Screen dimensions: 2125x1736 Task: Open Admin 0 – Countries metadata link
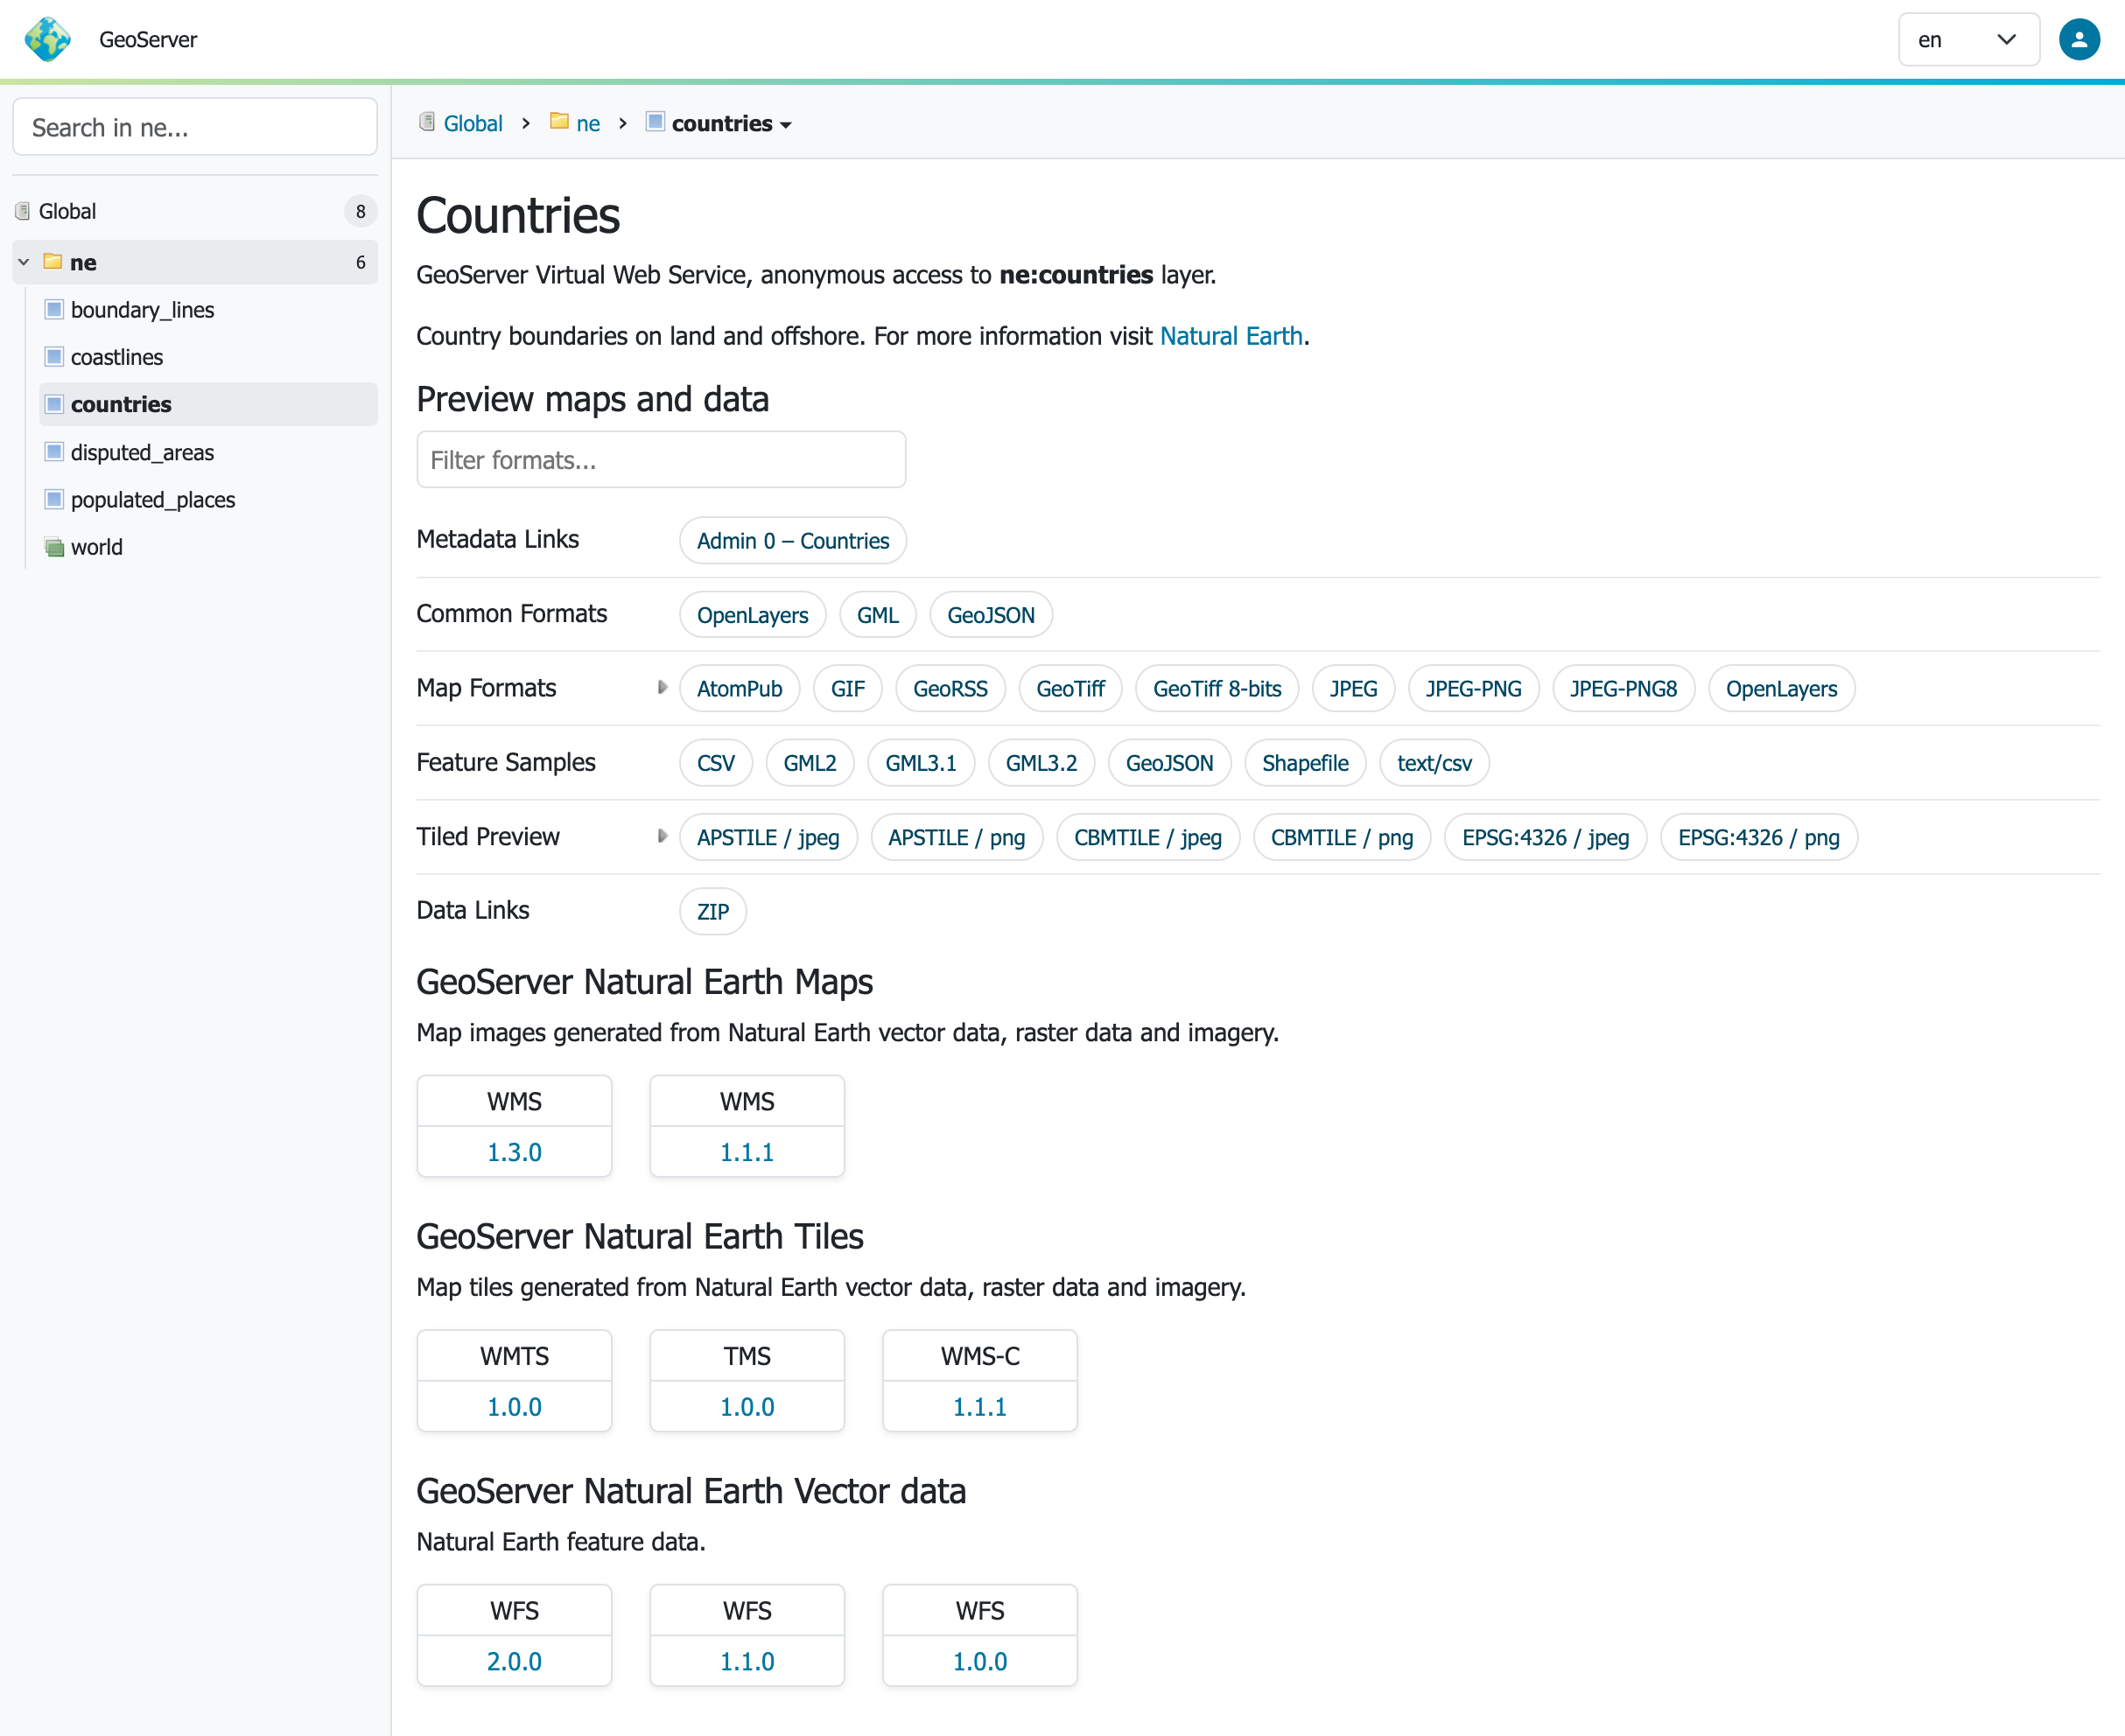pyautogui.click(x=793, y=541)
